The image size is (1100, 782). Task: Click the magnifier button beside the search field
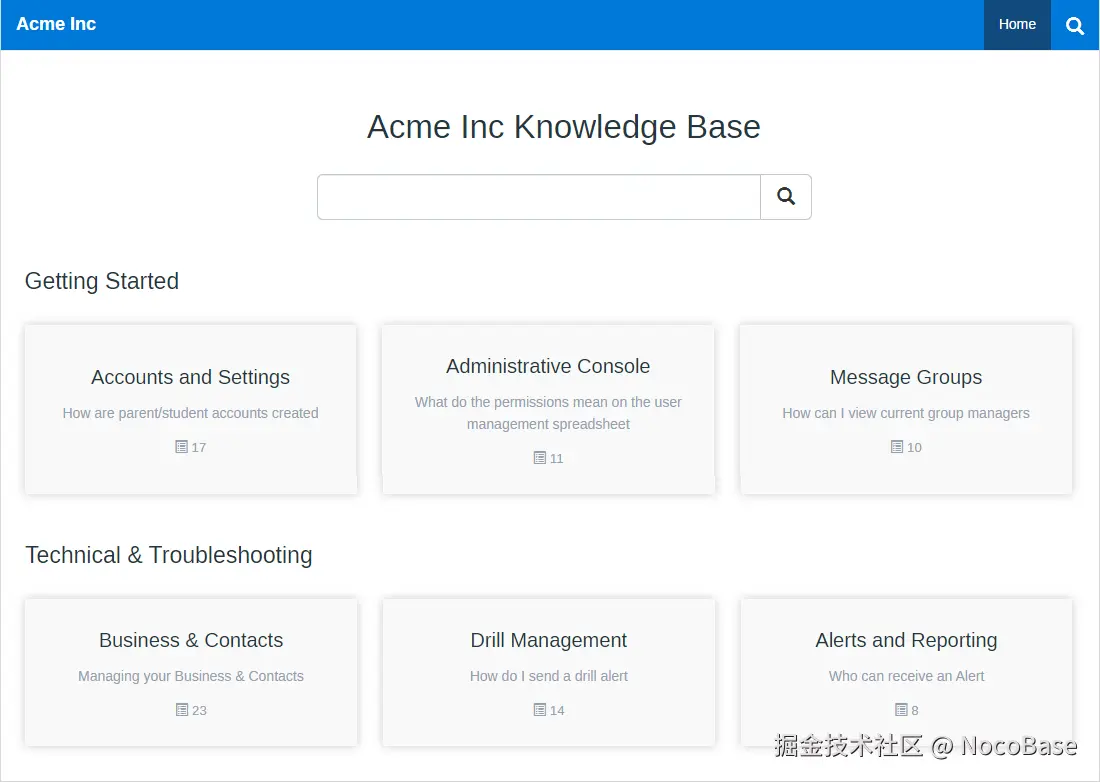(786, 197)
